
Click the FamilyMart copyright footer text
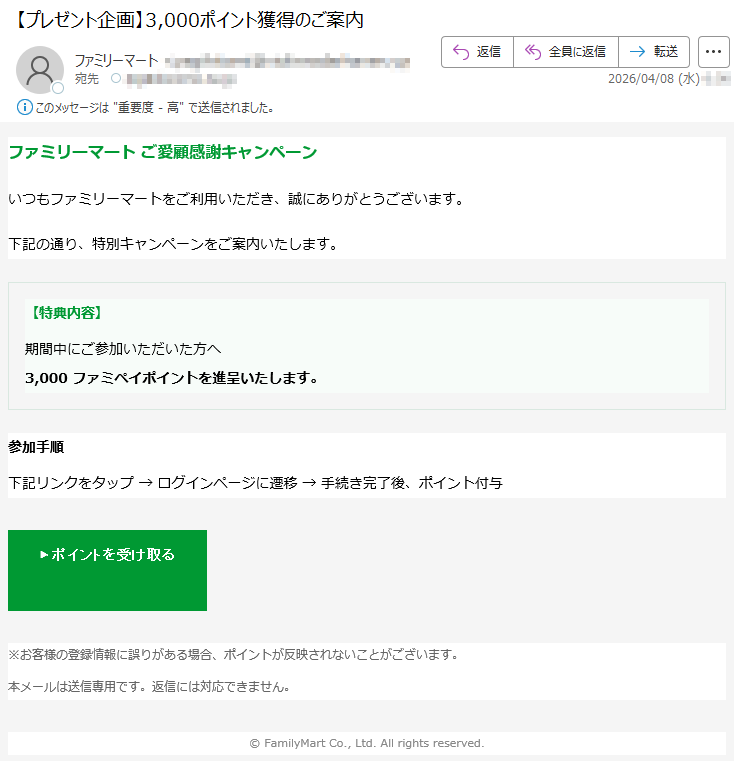367,743
